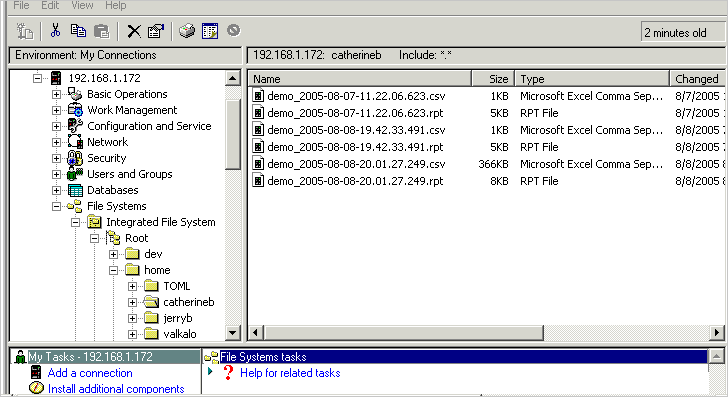
Task: Click the tree pane scroll down arrow
Action: point(233,332)
